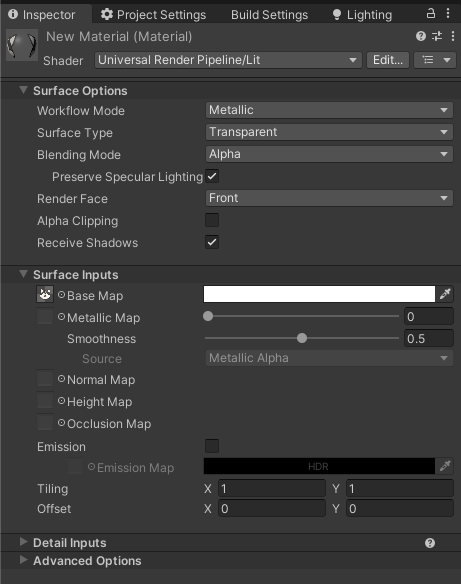Open Detail Inputs help icon

430,543
